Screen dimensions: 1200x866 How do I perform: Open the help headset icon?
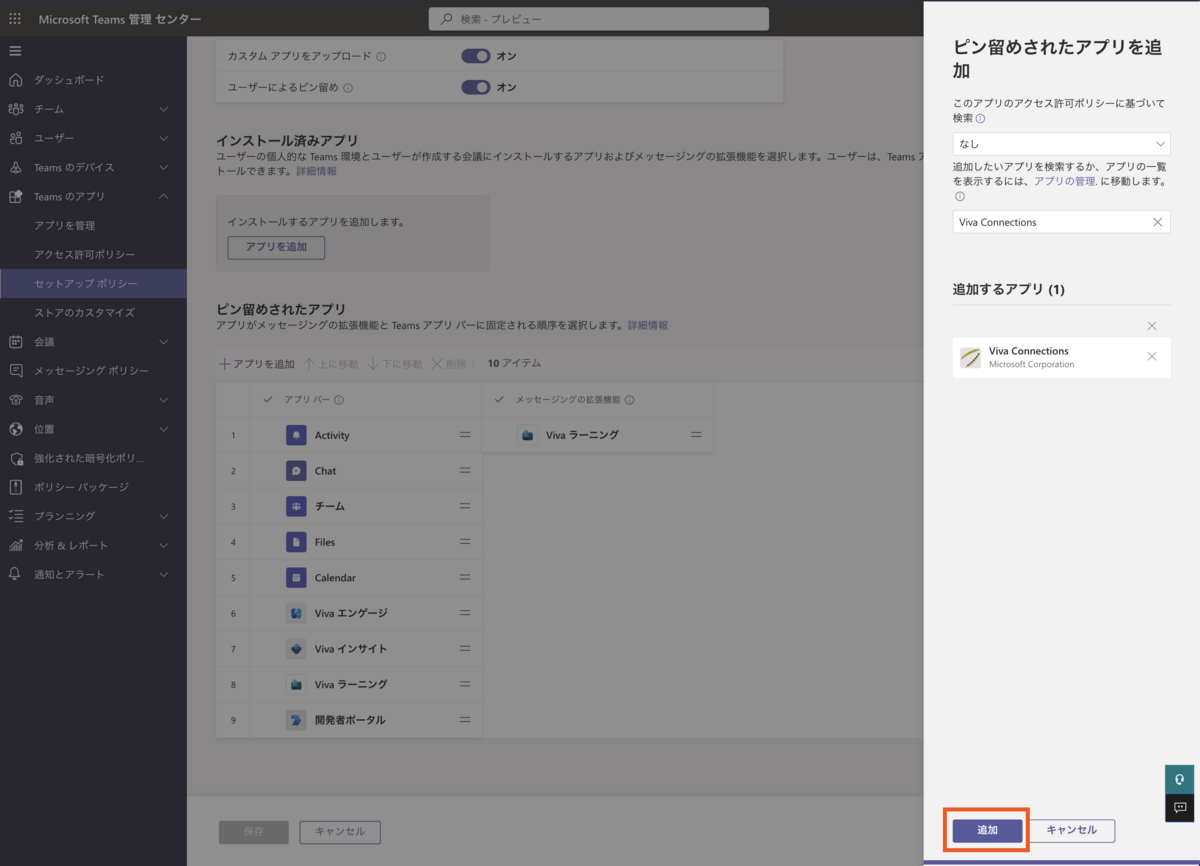point(1180,779)
